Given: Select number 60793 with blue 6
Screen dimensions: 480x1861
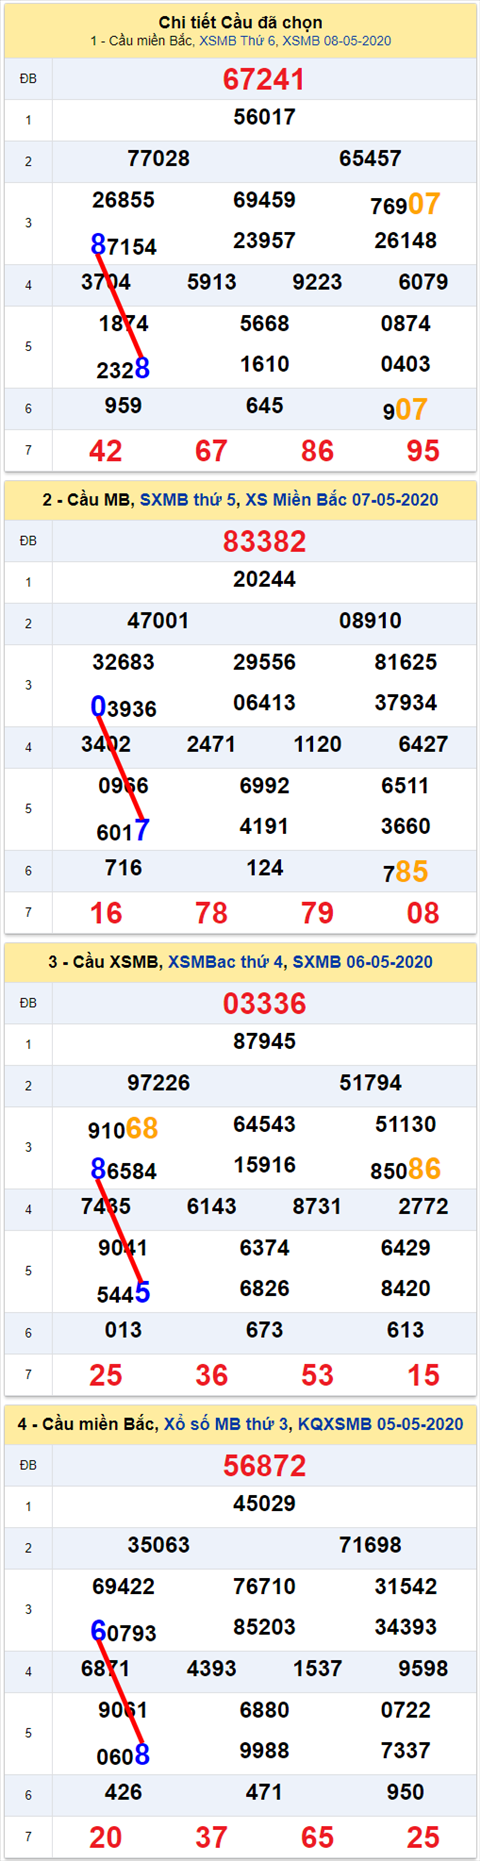Looking at the screenshot, I should pos(123,1632).
